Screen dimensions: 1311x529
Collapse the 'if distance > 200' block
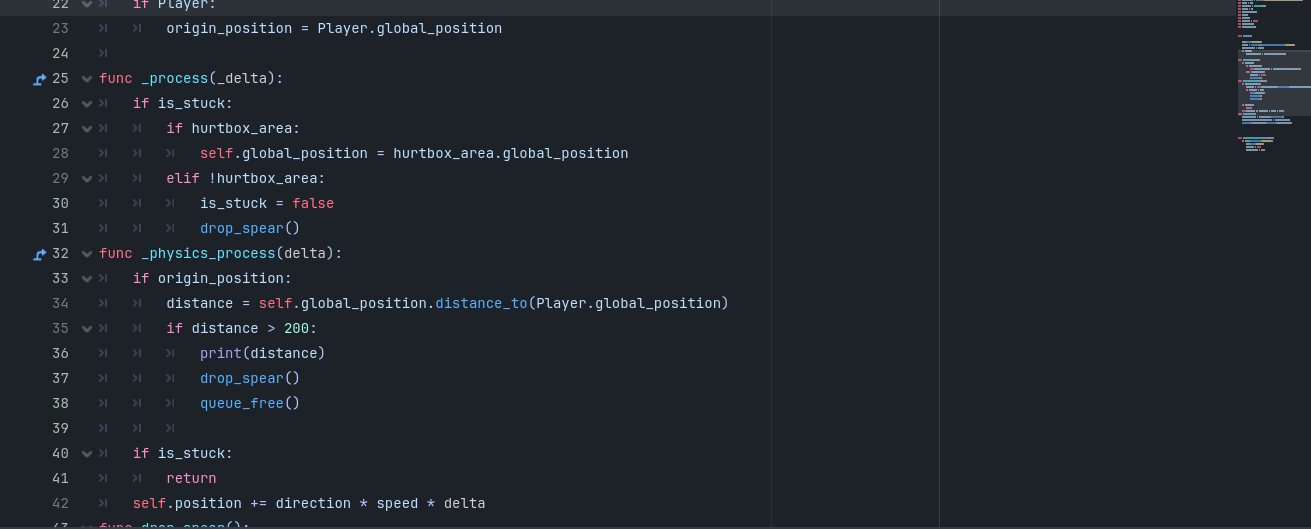point(87,329)
